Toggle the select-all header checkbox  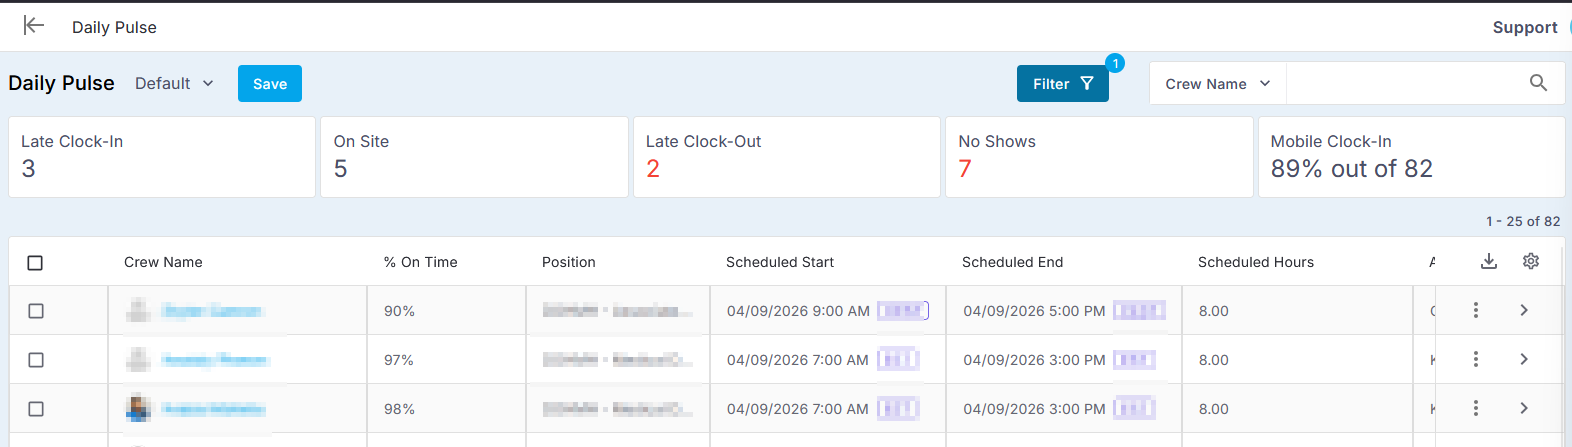tap(35, 263)
